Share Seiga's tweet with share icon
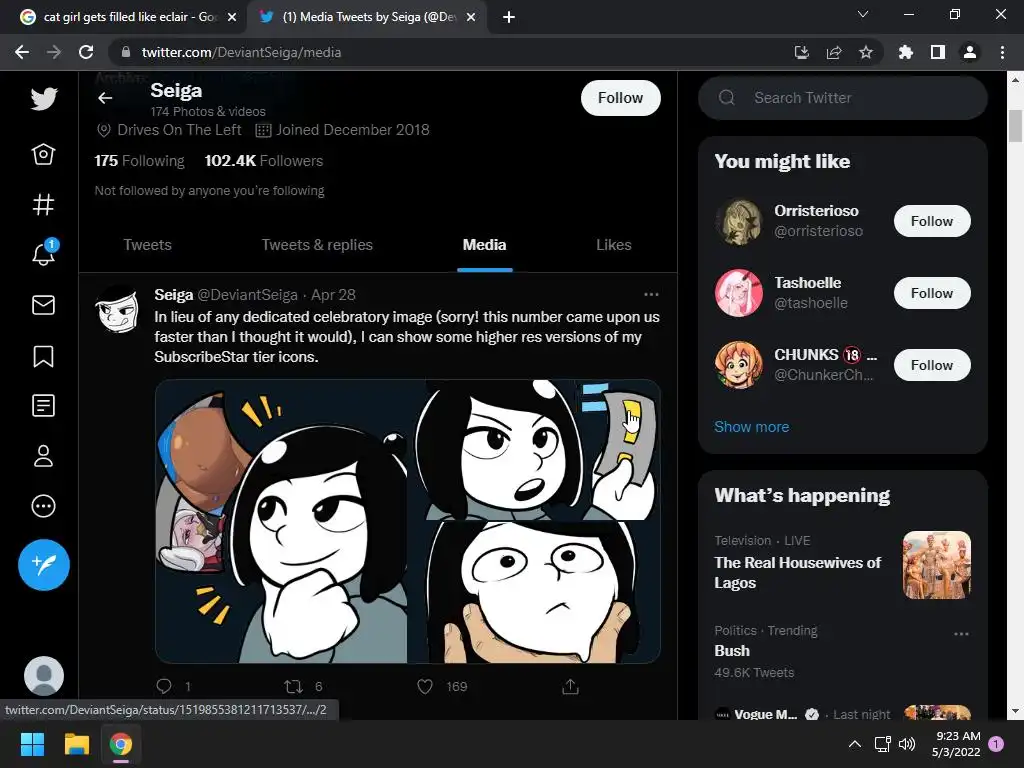The width and height of the screenshot is (1024, 768). pos(570,686)
